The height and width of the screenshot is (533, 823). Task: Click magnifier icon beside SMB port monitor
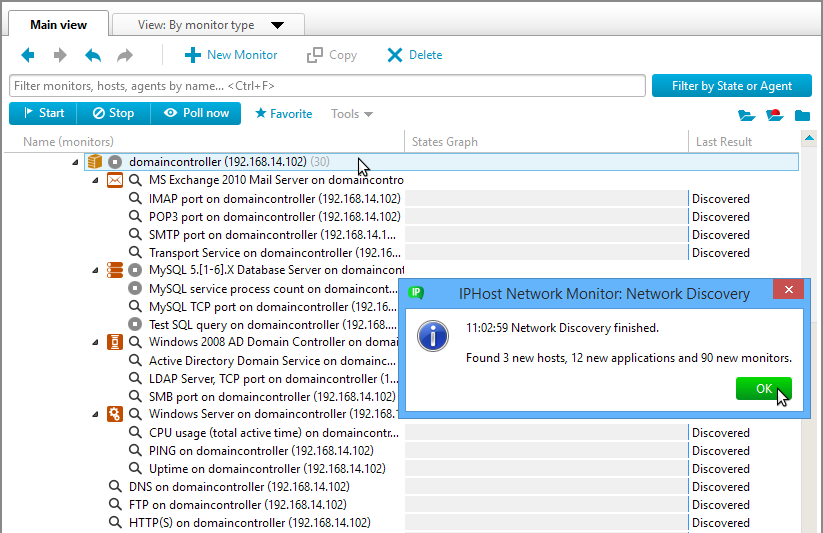pyautogui.click(x=135, y=396)
